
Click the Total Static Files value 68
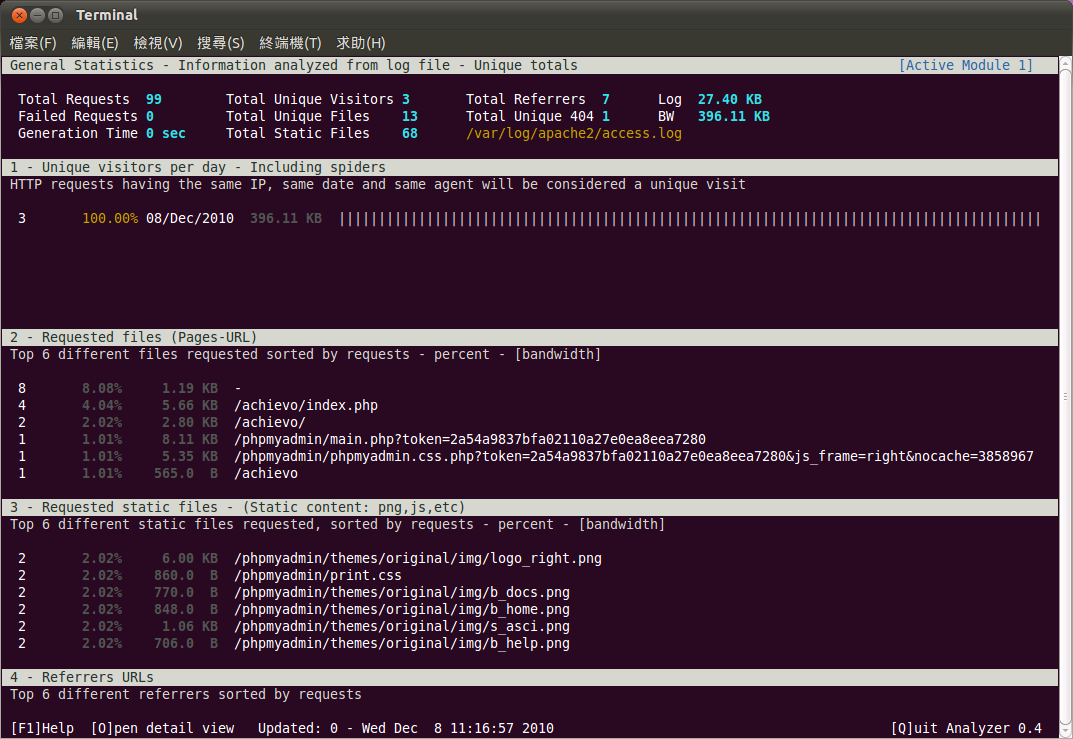pyautogui.click(x=410, y=133)
